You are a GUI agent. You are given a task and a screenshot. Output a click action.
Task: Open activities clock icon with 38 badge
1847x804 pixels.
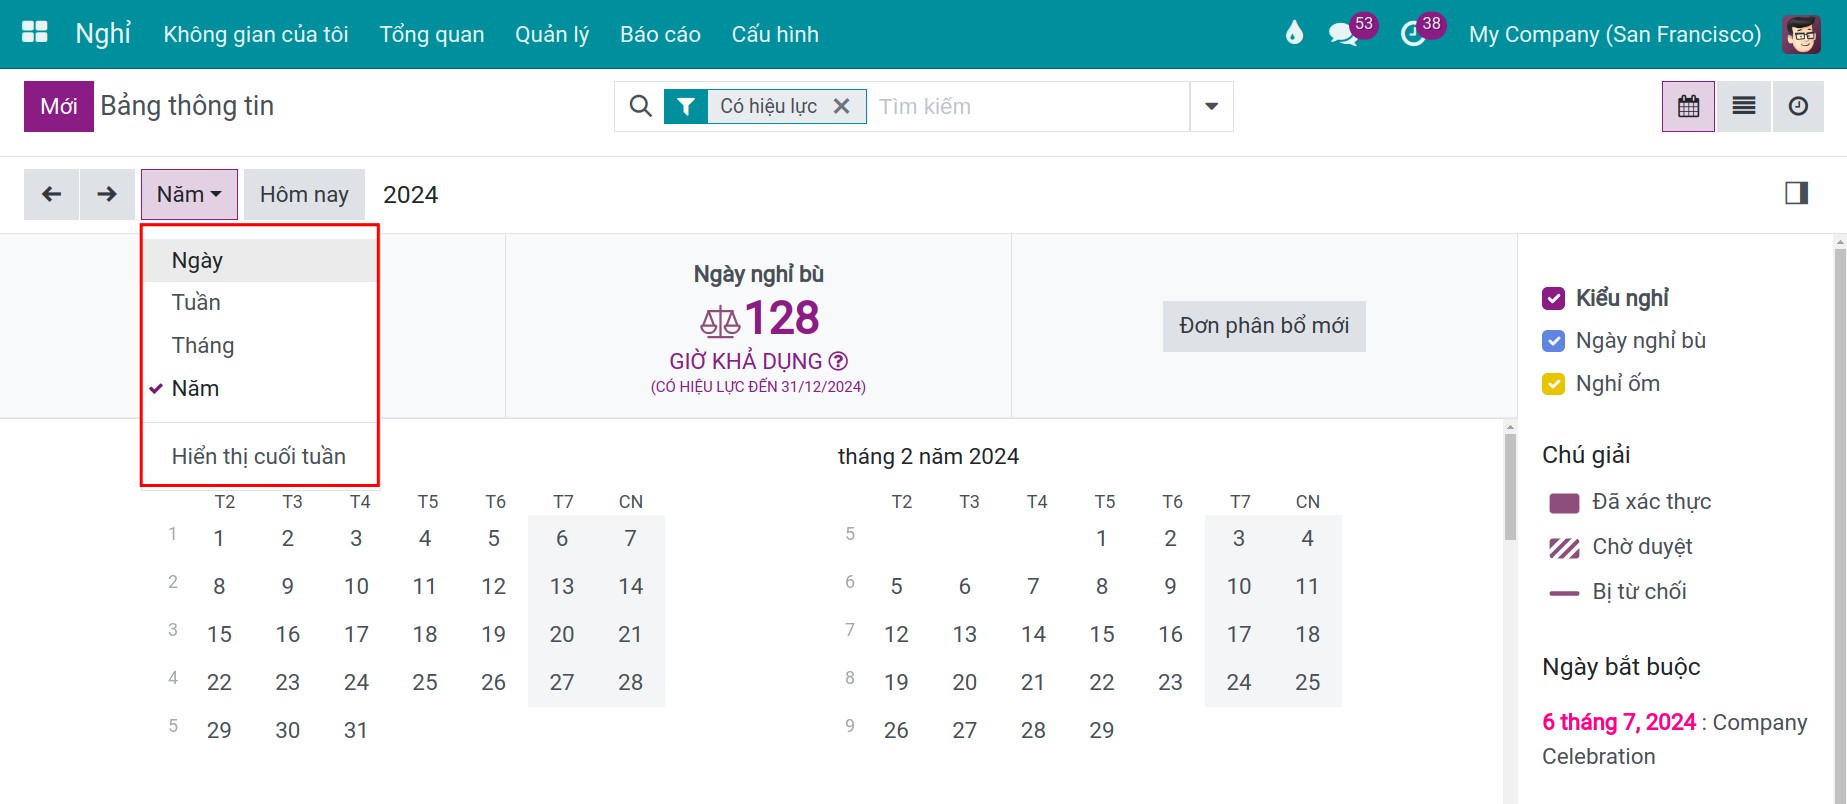[x=1413, y=34]
